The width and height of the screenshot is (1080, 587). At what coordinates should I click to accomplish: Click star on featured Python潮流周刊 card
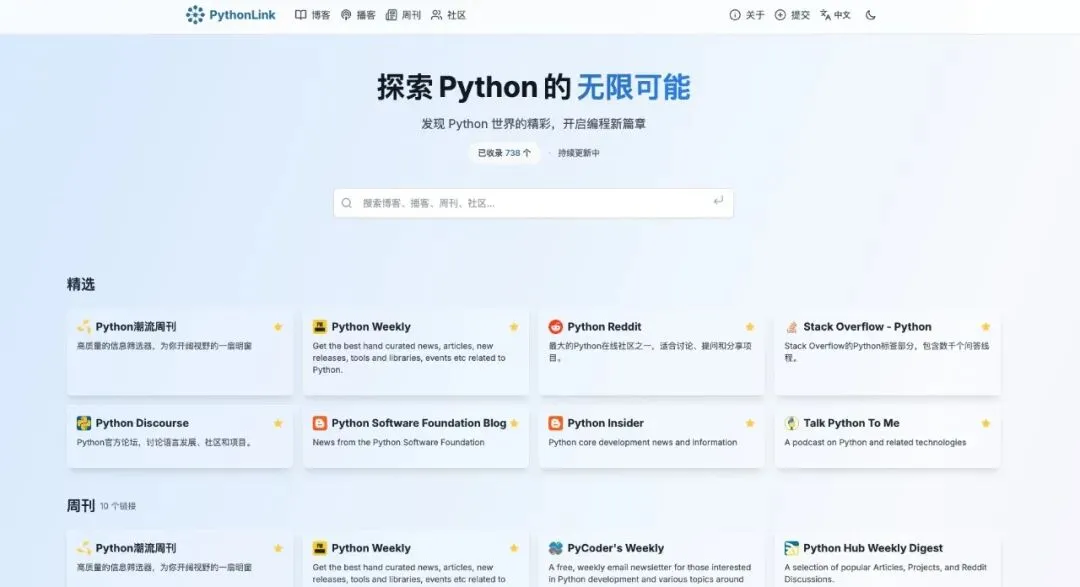(x=278, y=327)
